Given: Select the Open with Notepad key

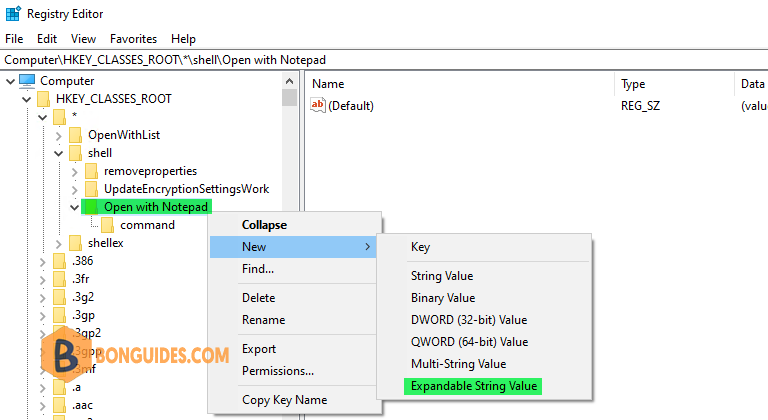Looking at the screenshot, I should (x=156, y=207).
